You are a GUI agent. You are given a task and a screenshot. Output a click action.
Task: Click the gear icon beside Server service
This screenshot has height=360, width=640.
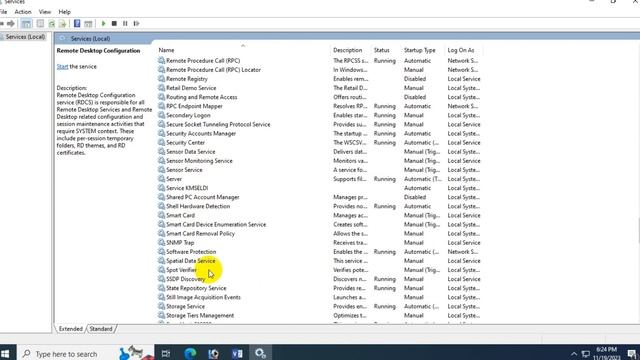click(161, 179)
